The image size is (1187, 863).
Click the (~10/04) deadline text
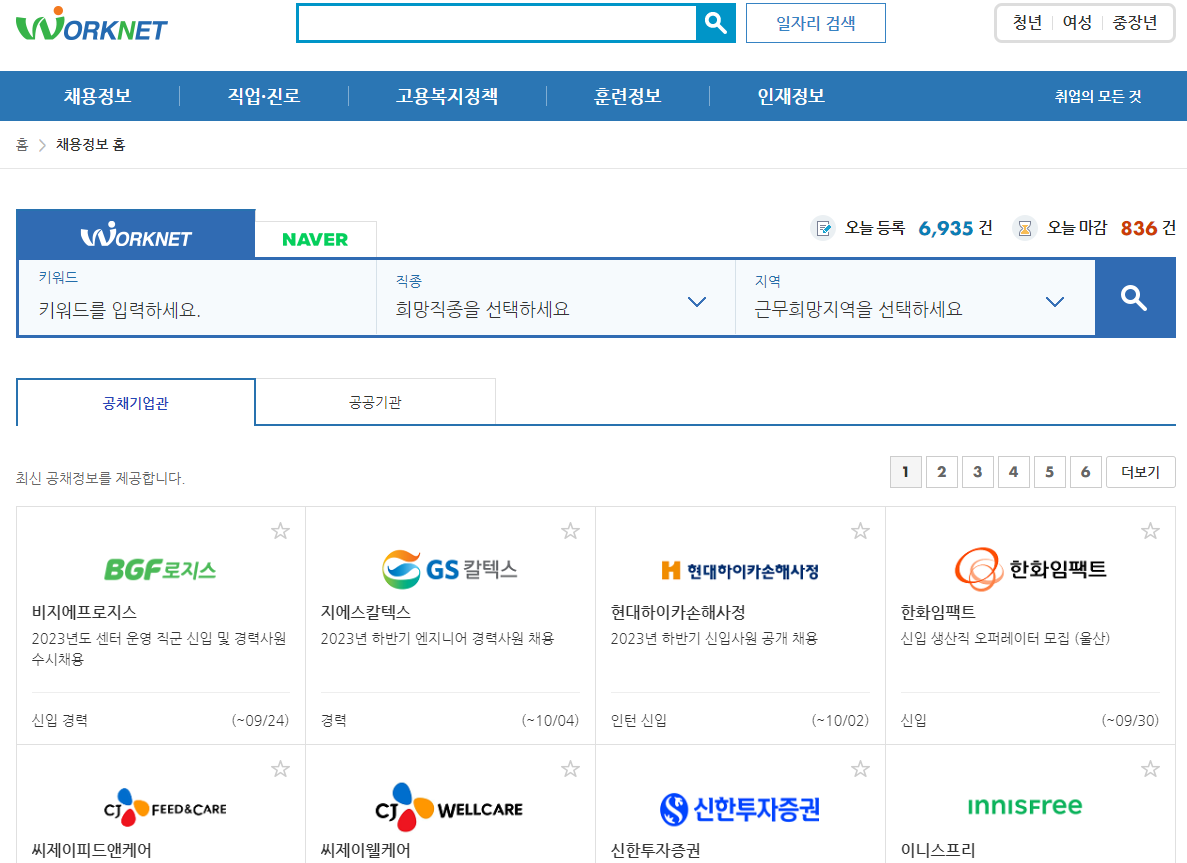550,720
